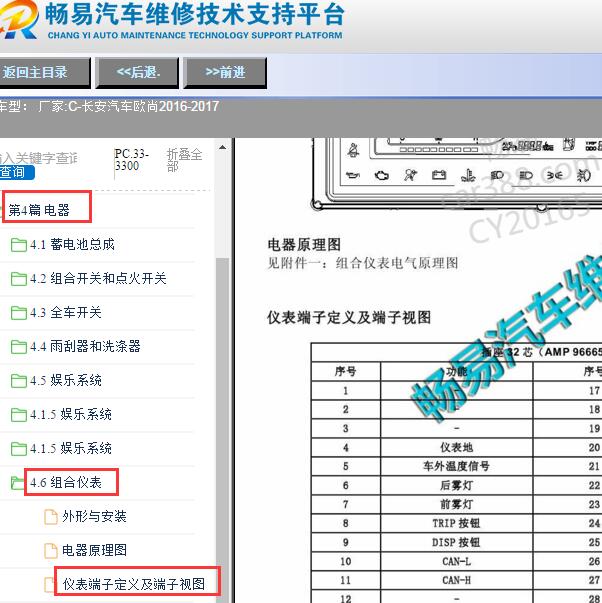
Task: Collapse all with 折叠全部 link
Action: click(184, 160)
